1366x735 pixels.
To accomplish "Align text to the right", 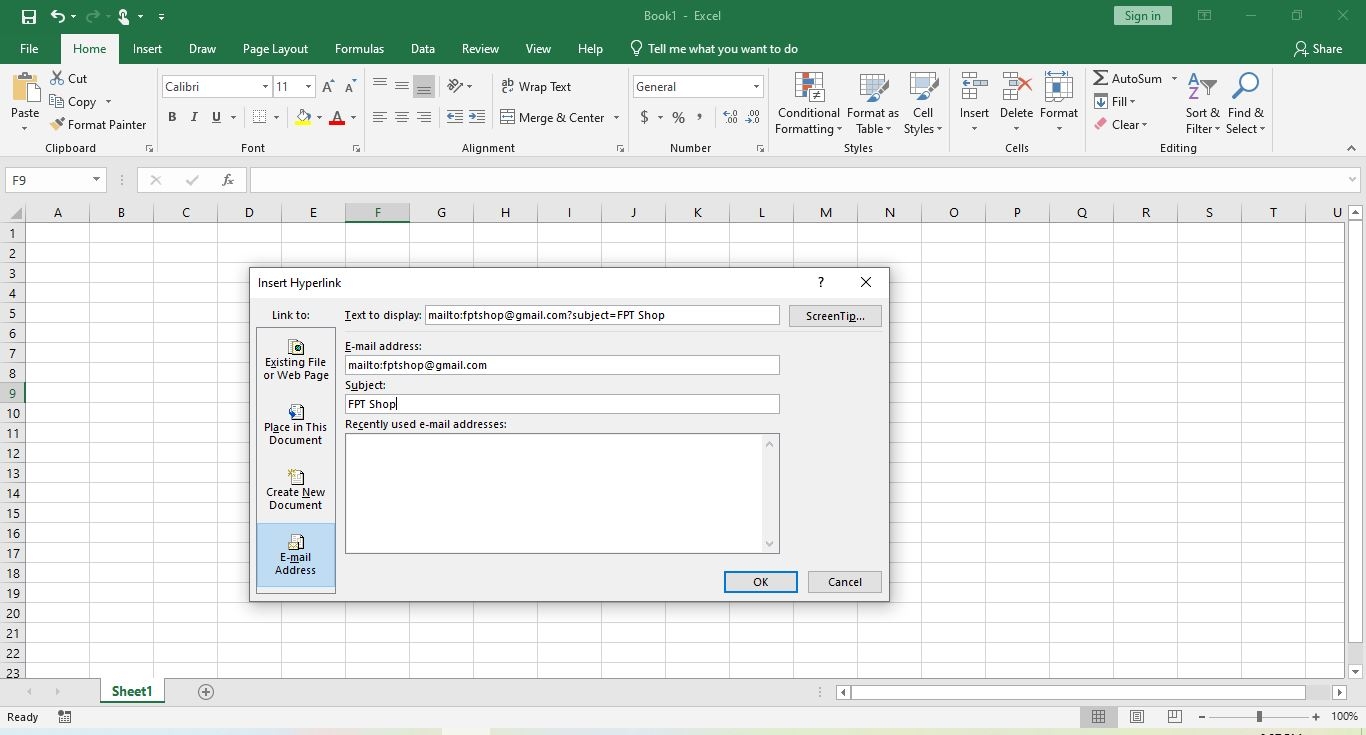I will pyautogui.click(x=424, y=117).
